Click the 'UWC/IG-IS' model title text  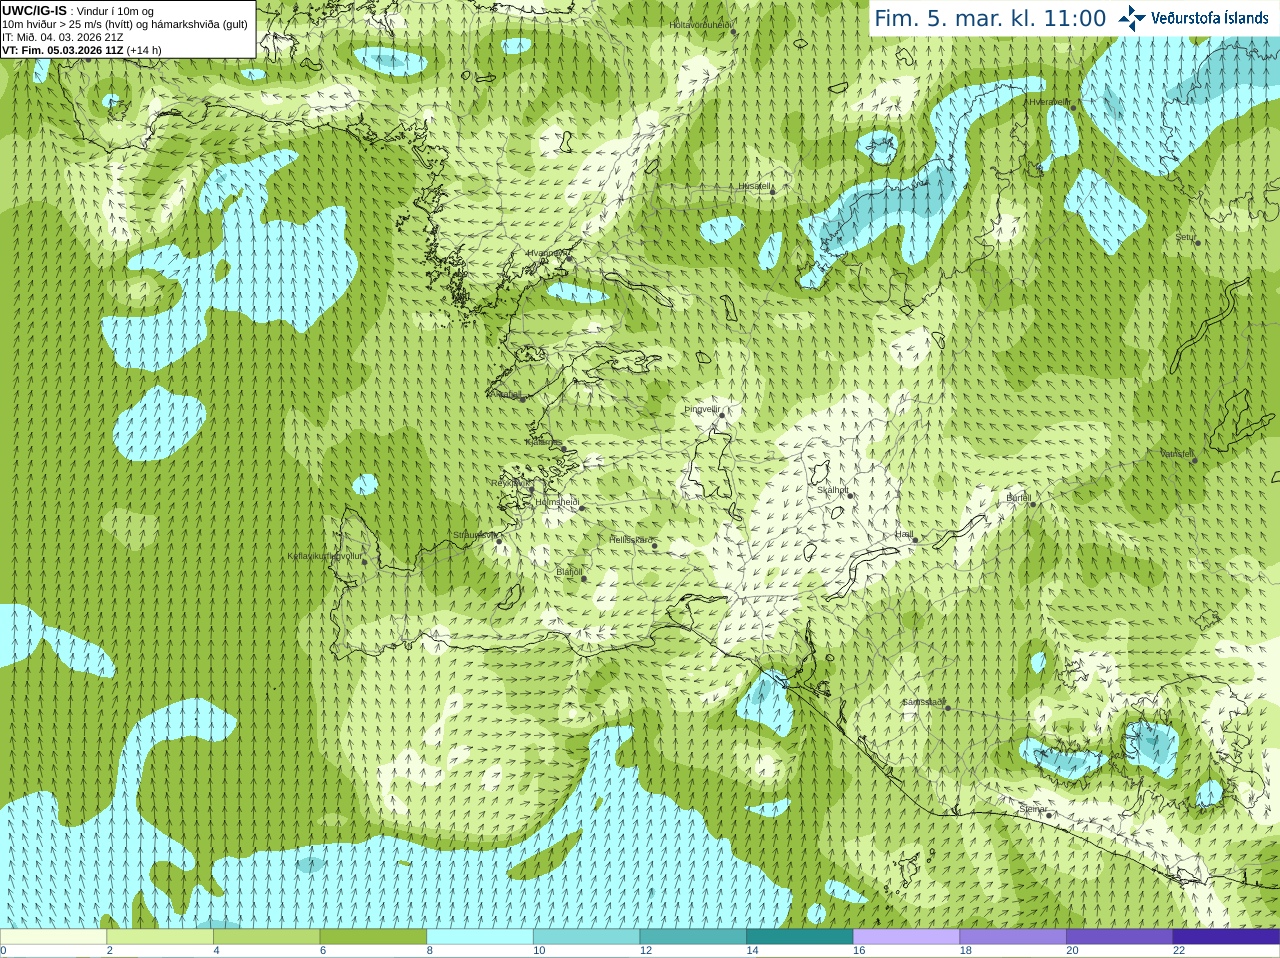click(34, 11)
